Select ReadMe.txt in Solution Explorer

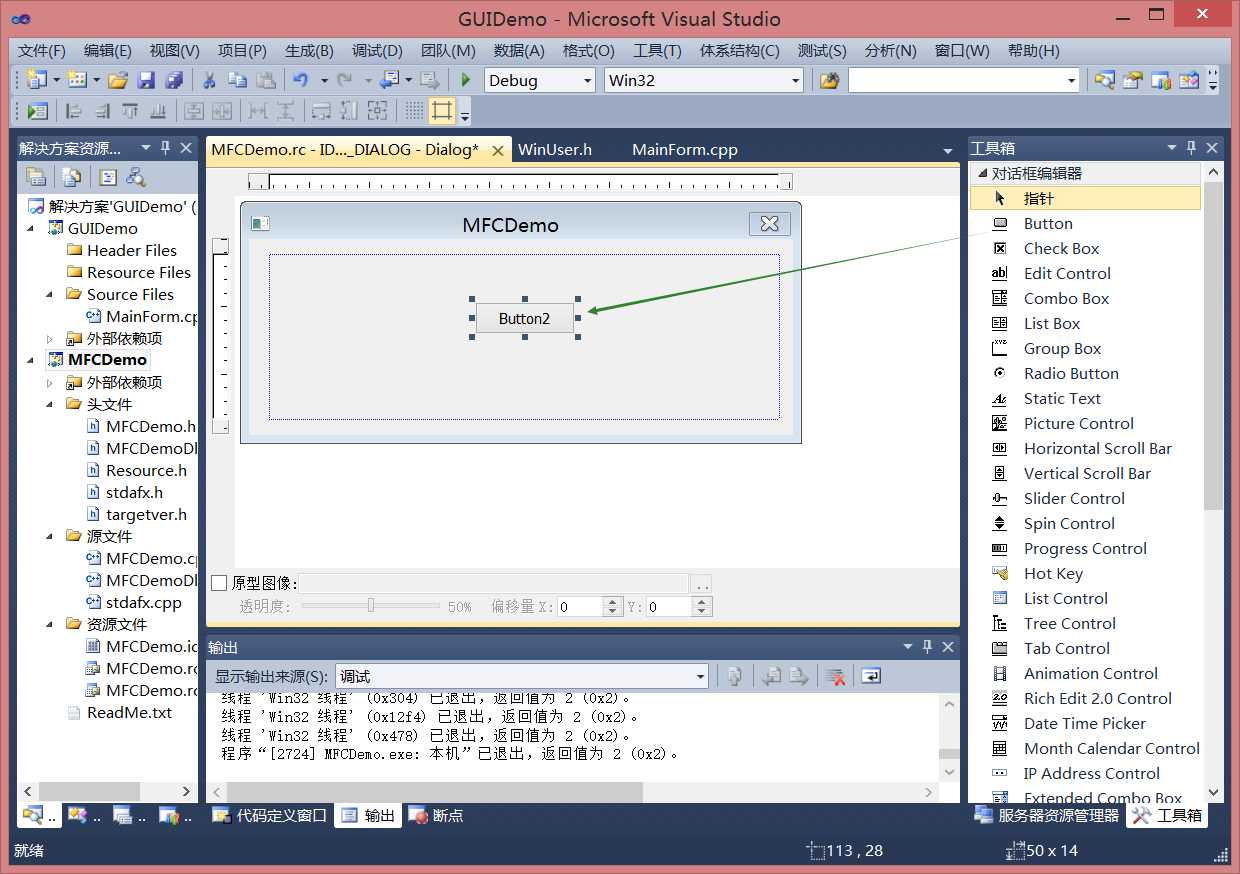tap(129, 712)
